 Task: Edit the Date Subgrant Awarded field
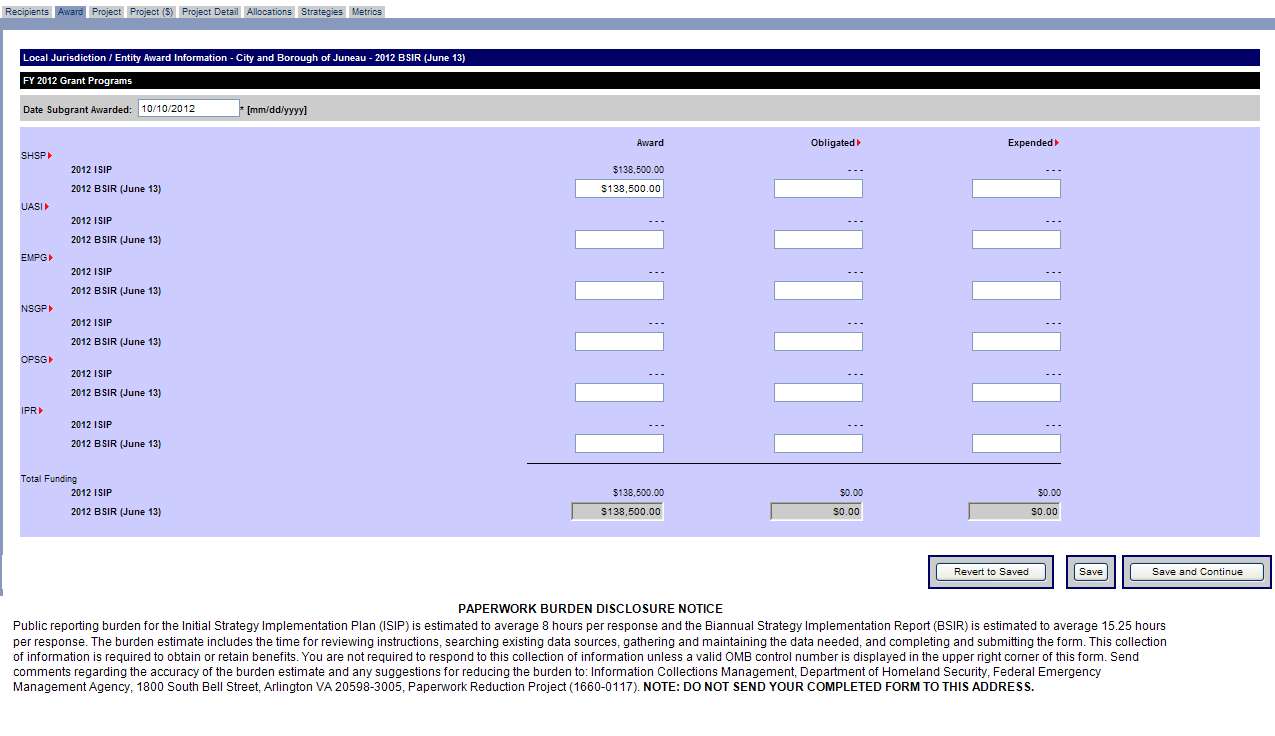click(x=188, y=109)
